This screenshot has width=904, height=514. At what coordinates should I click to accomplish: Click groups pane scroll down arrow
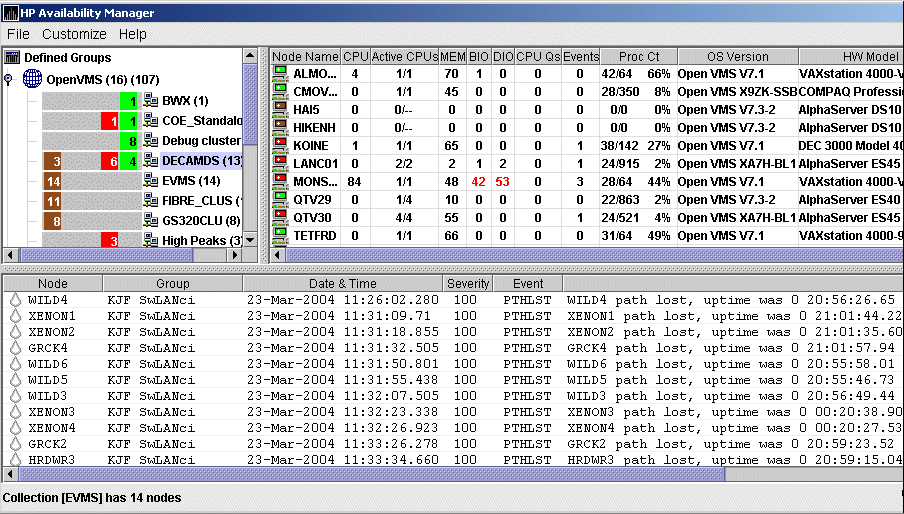pyautogui.click(x=250, y=240)
